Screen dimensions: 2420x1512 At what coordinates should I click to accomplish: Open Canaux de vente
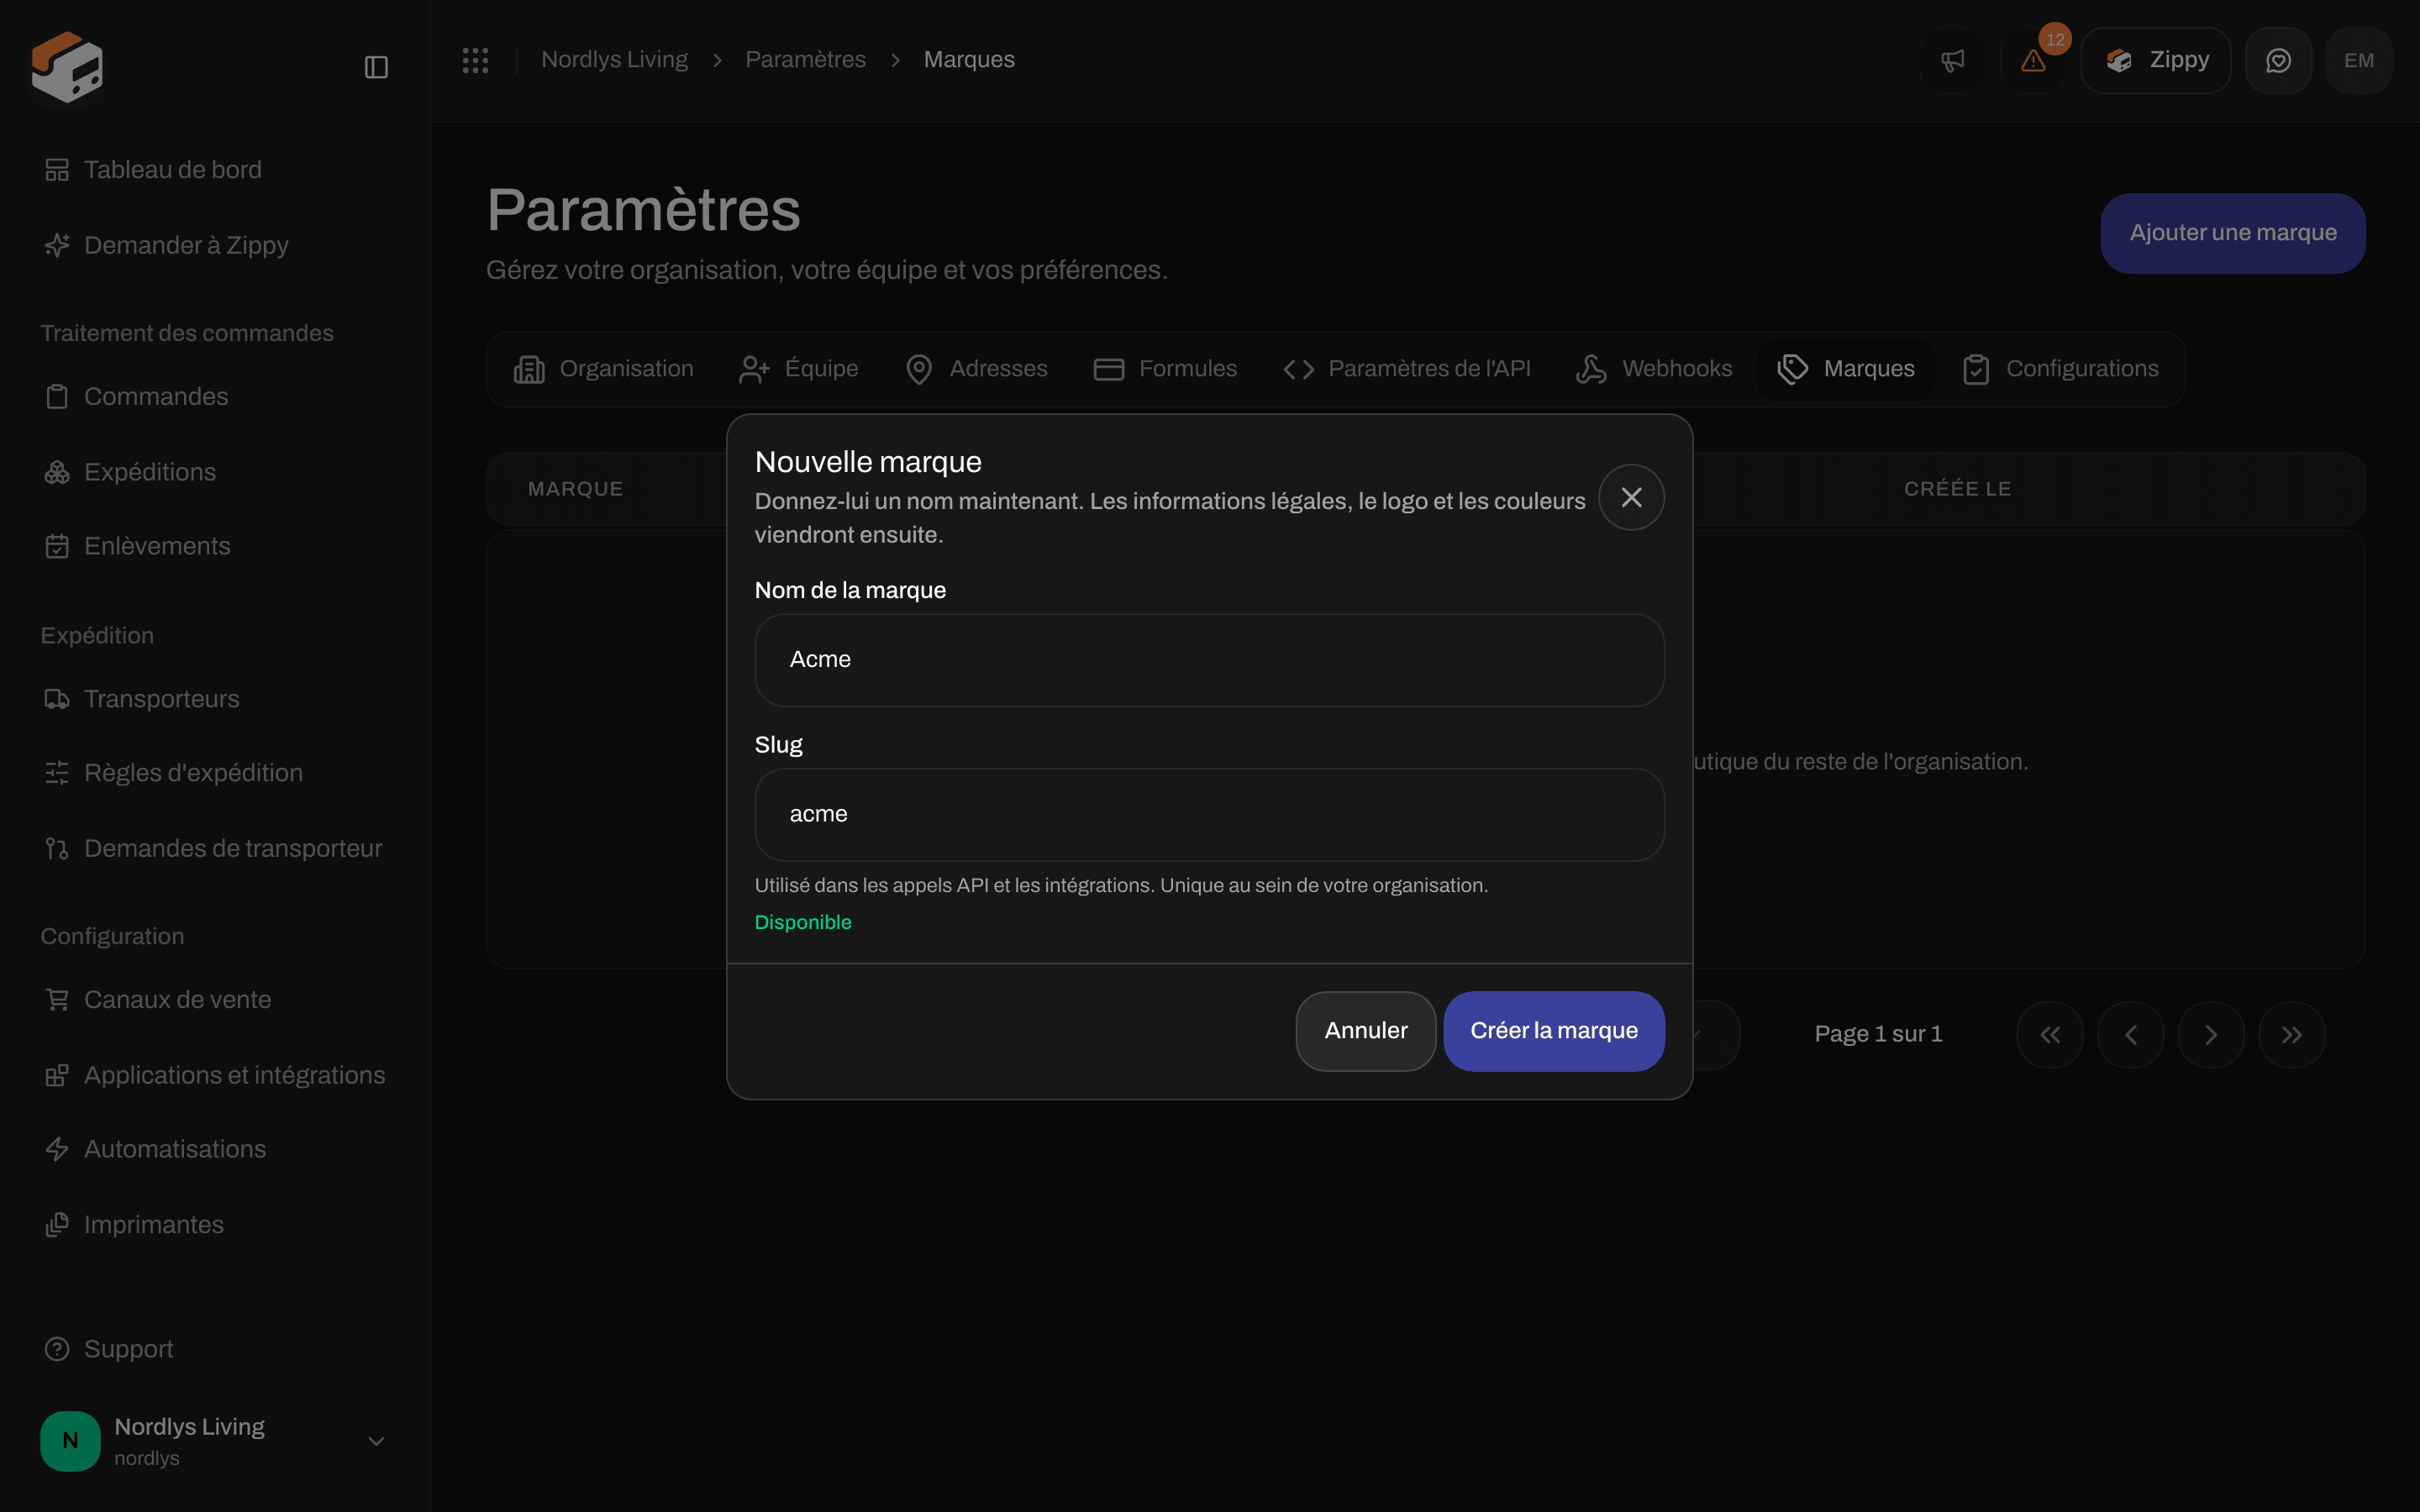point(216,1000)
